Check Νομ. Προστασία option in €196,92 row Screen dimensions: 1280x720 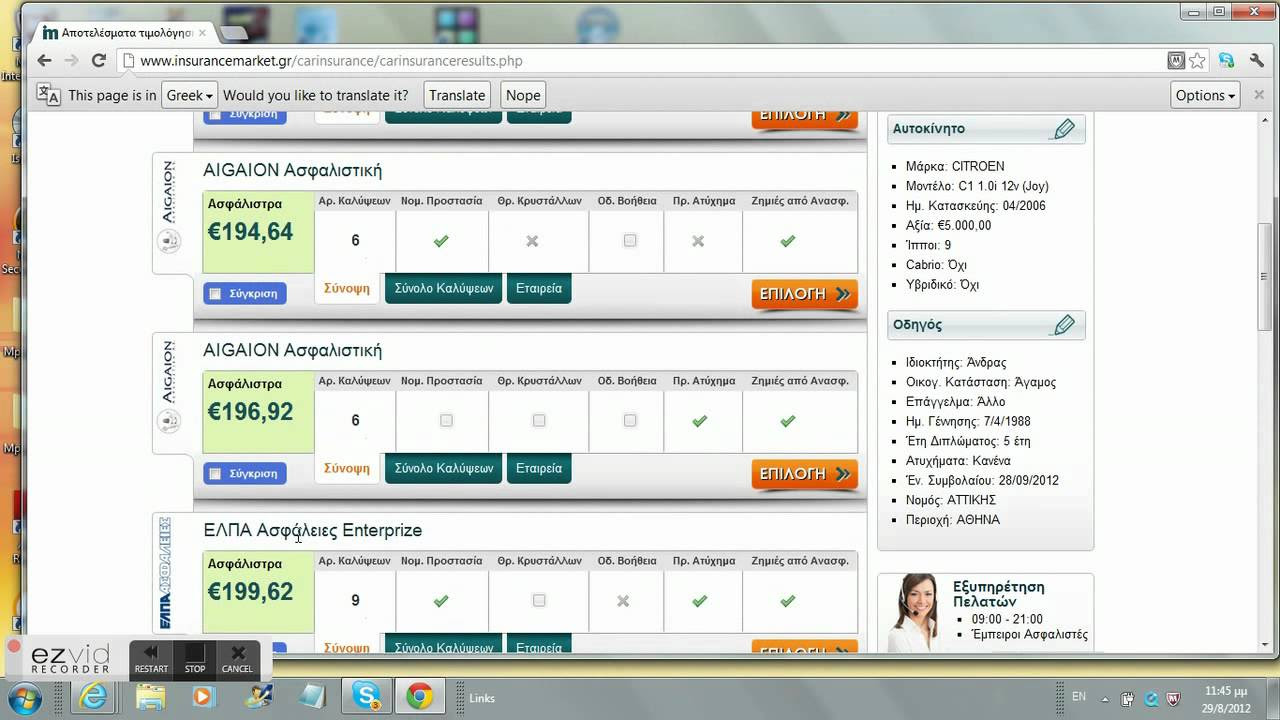click(446, 420)
